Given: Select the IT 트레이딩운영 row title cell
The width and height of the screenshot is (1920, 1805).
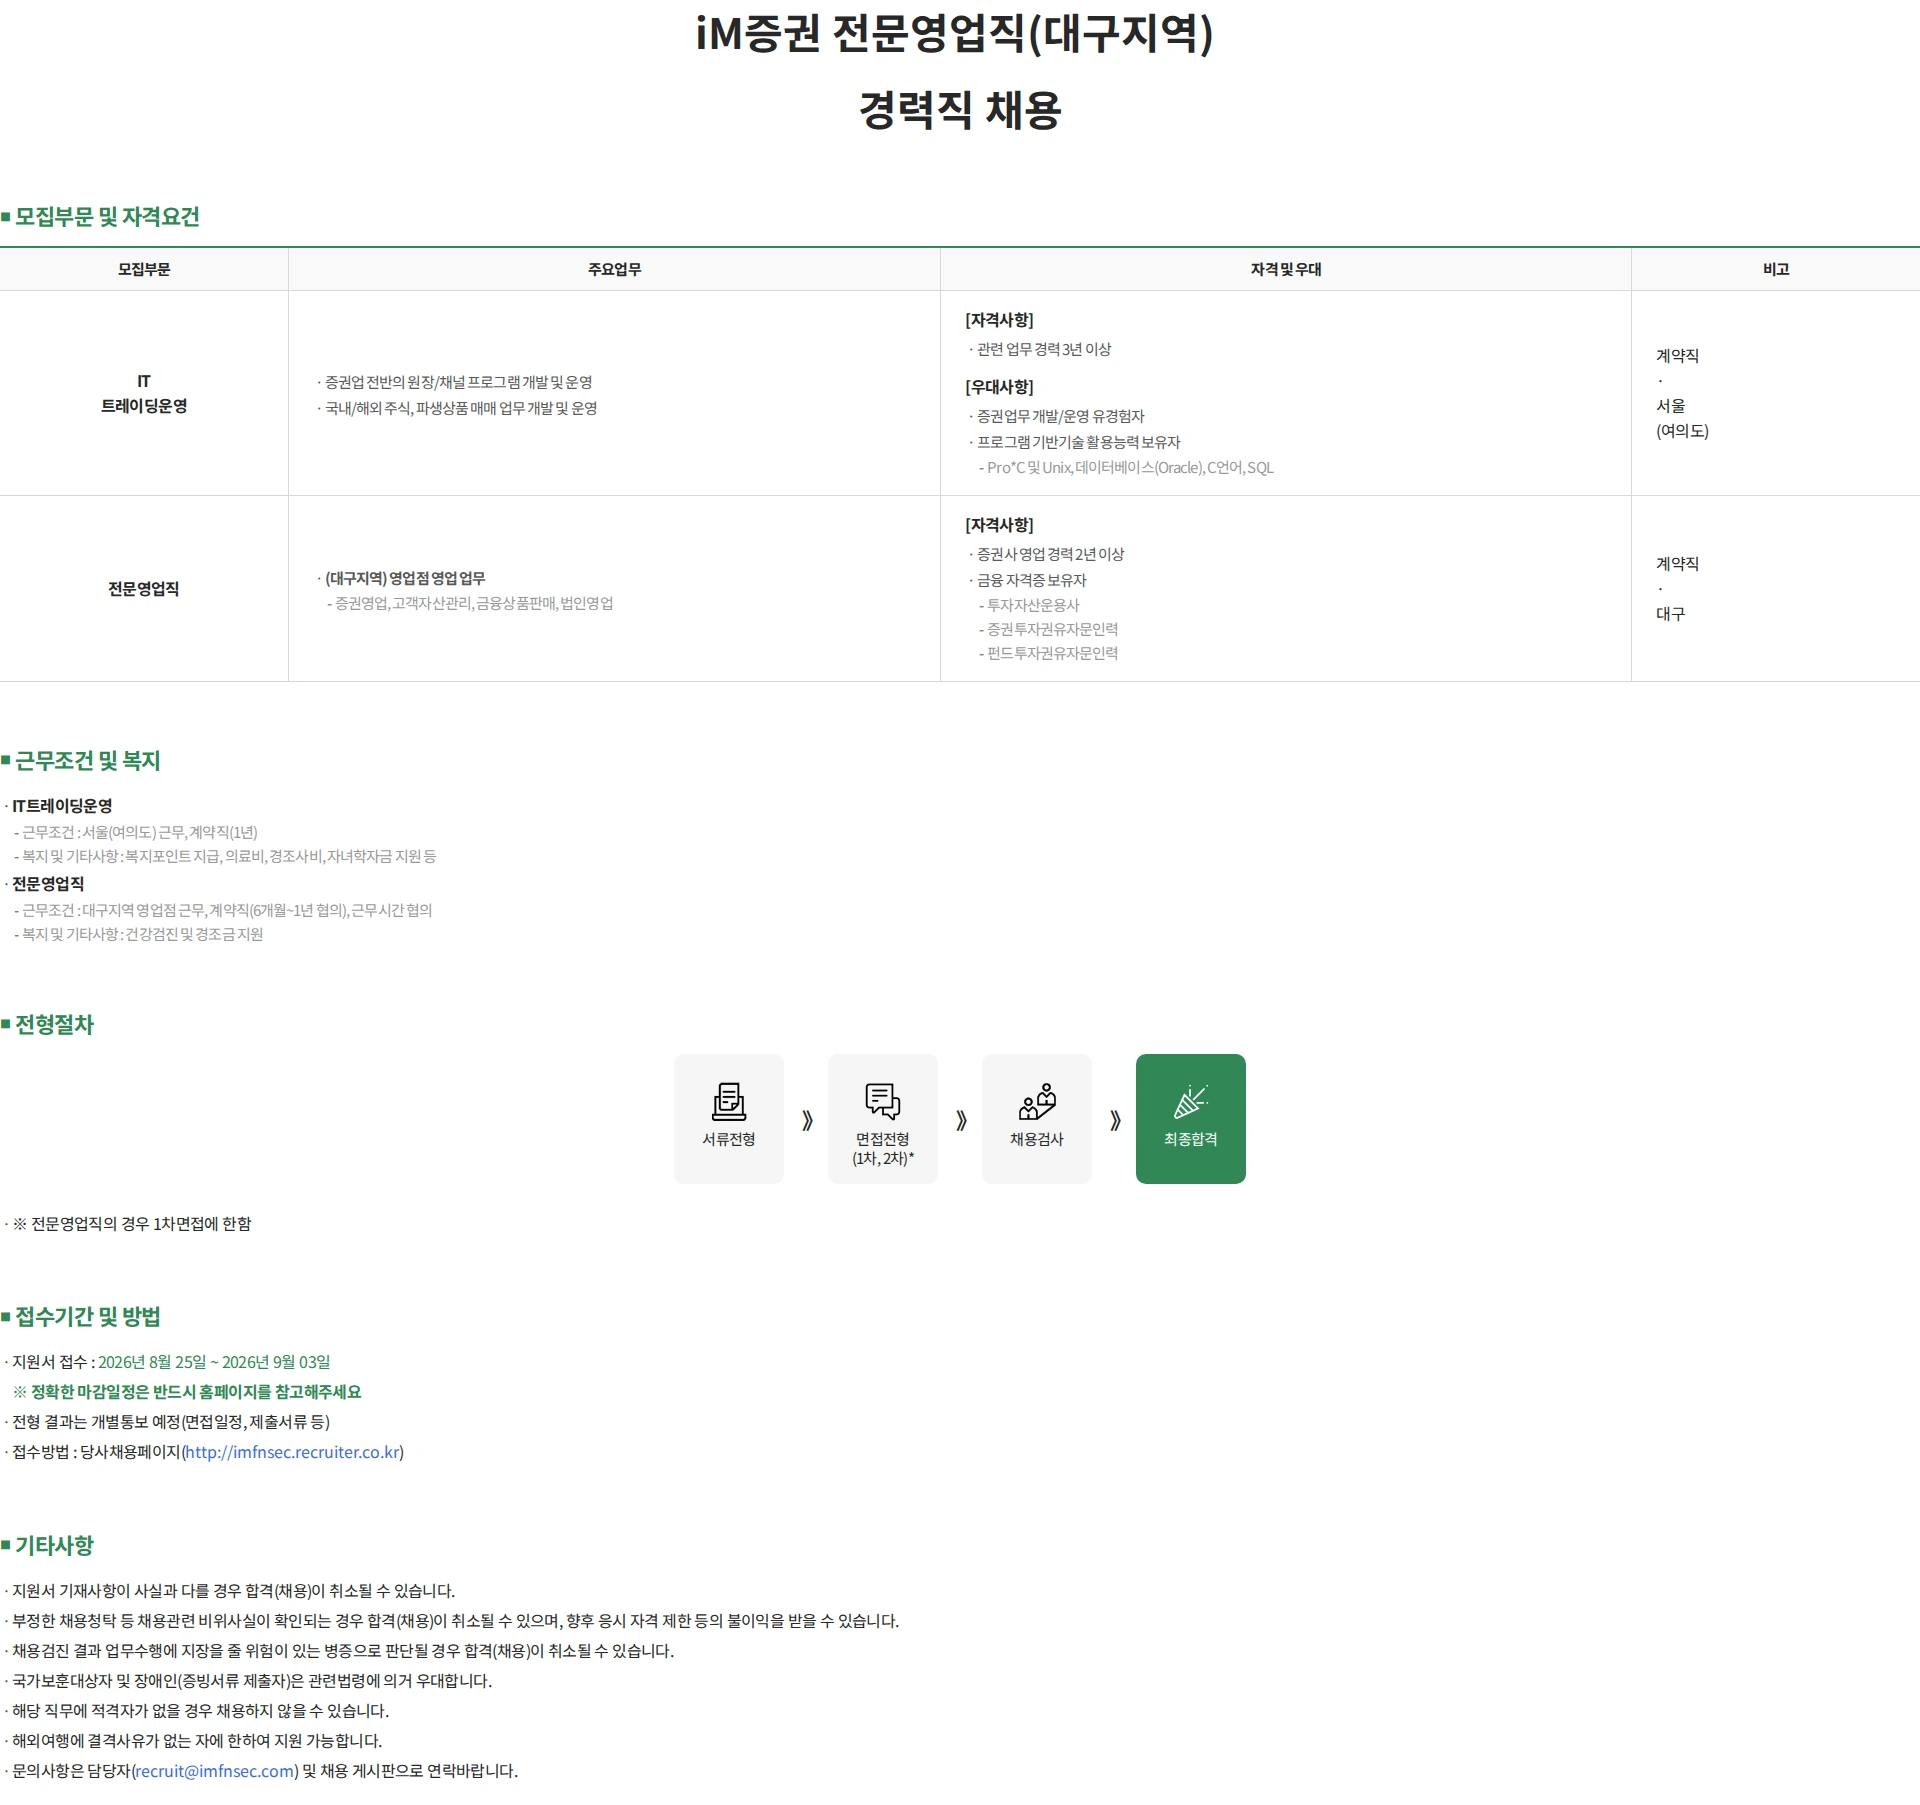Looking at the screenshot, I should 144,393.
